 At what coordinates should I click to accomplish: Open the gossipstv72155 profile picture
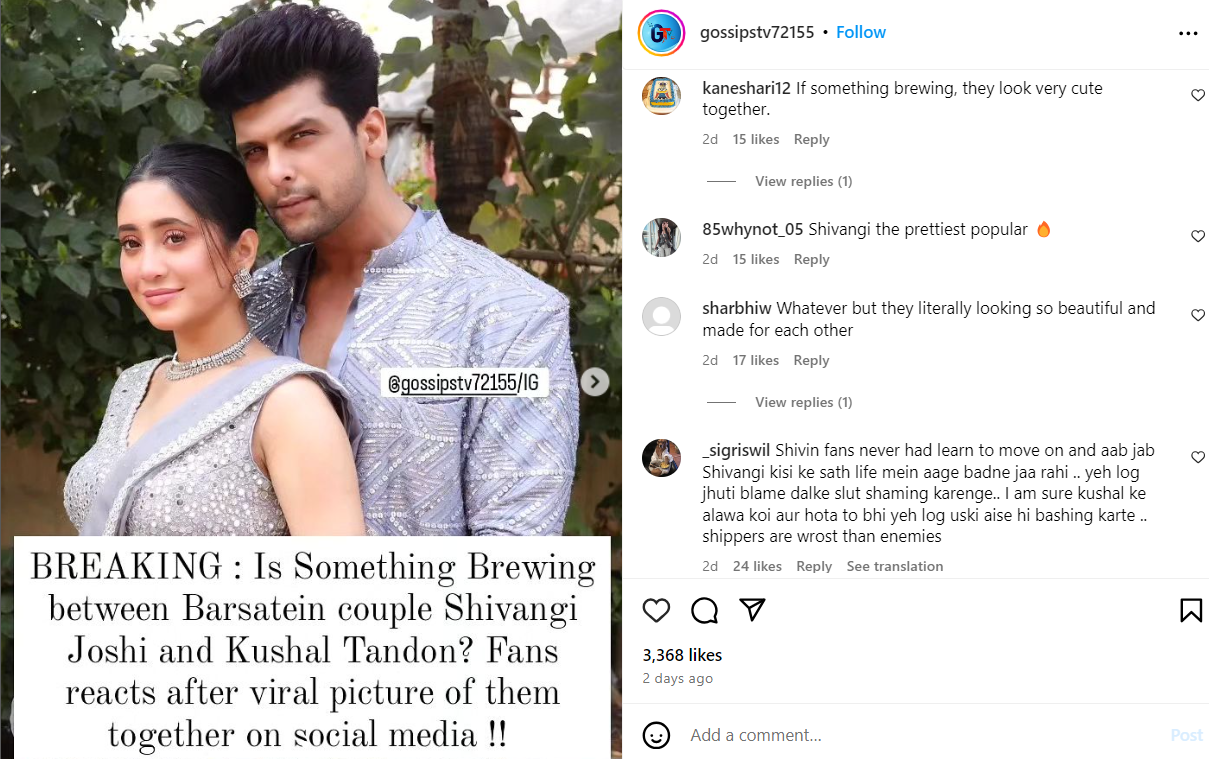[x=661, y=33]
